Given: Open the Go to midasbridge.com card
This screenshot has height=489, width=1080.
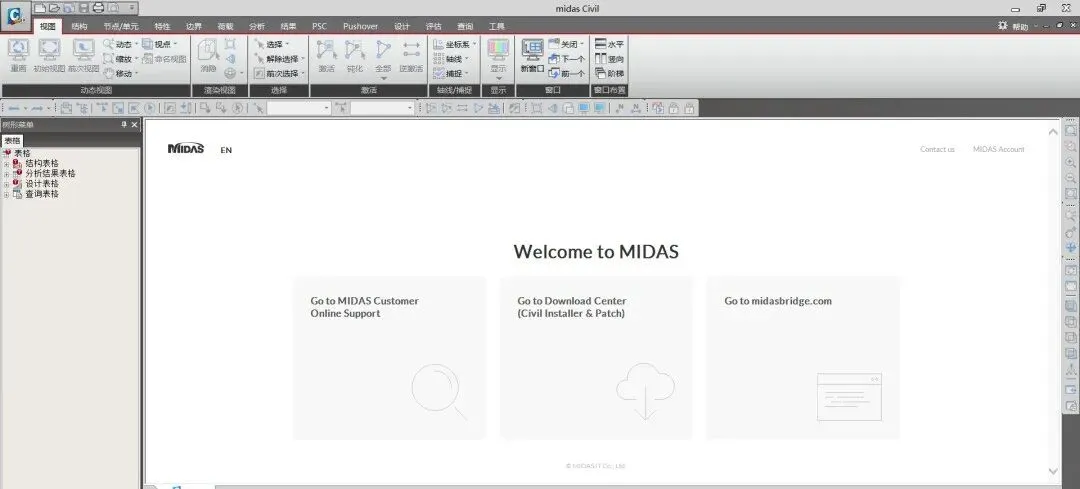Looking at the screenshot, I should (x=803, y=357).
